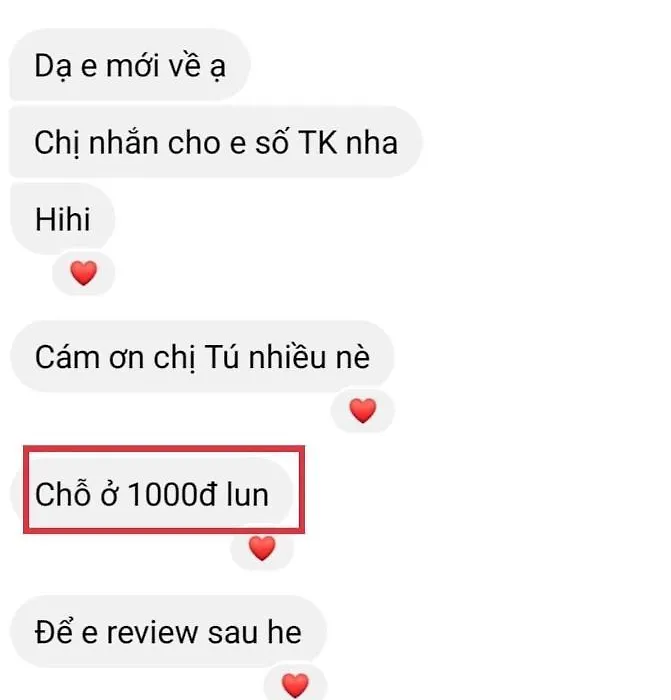Click the word 'Dạ' in the first message
This screenshot has width=671, height=700.
tap(53, 67)
